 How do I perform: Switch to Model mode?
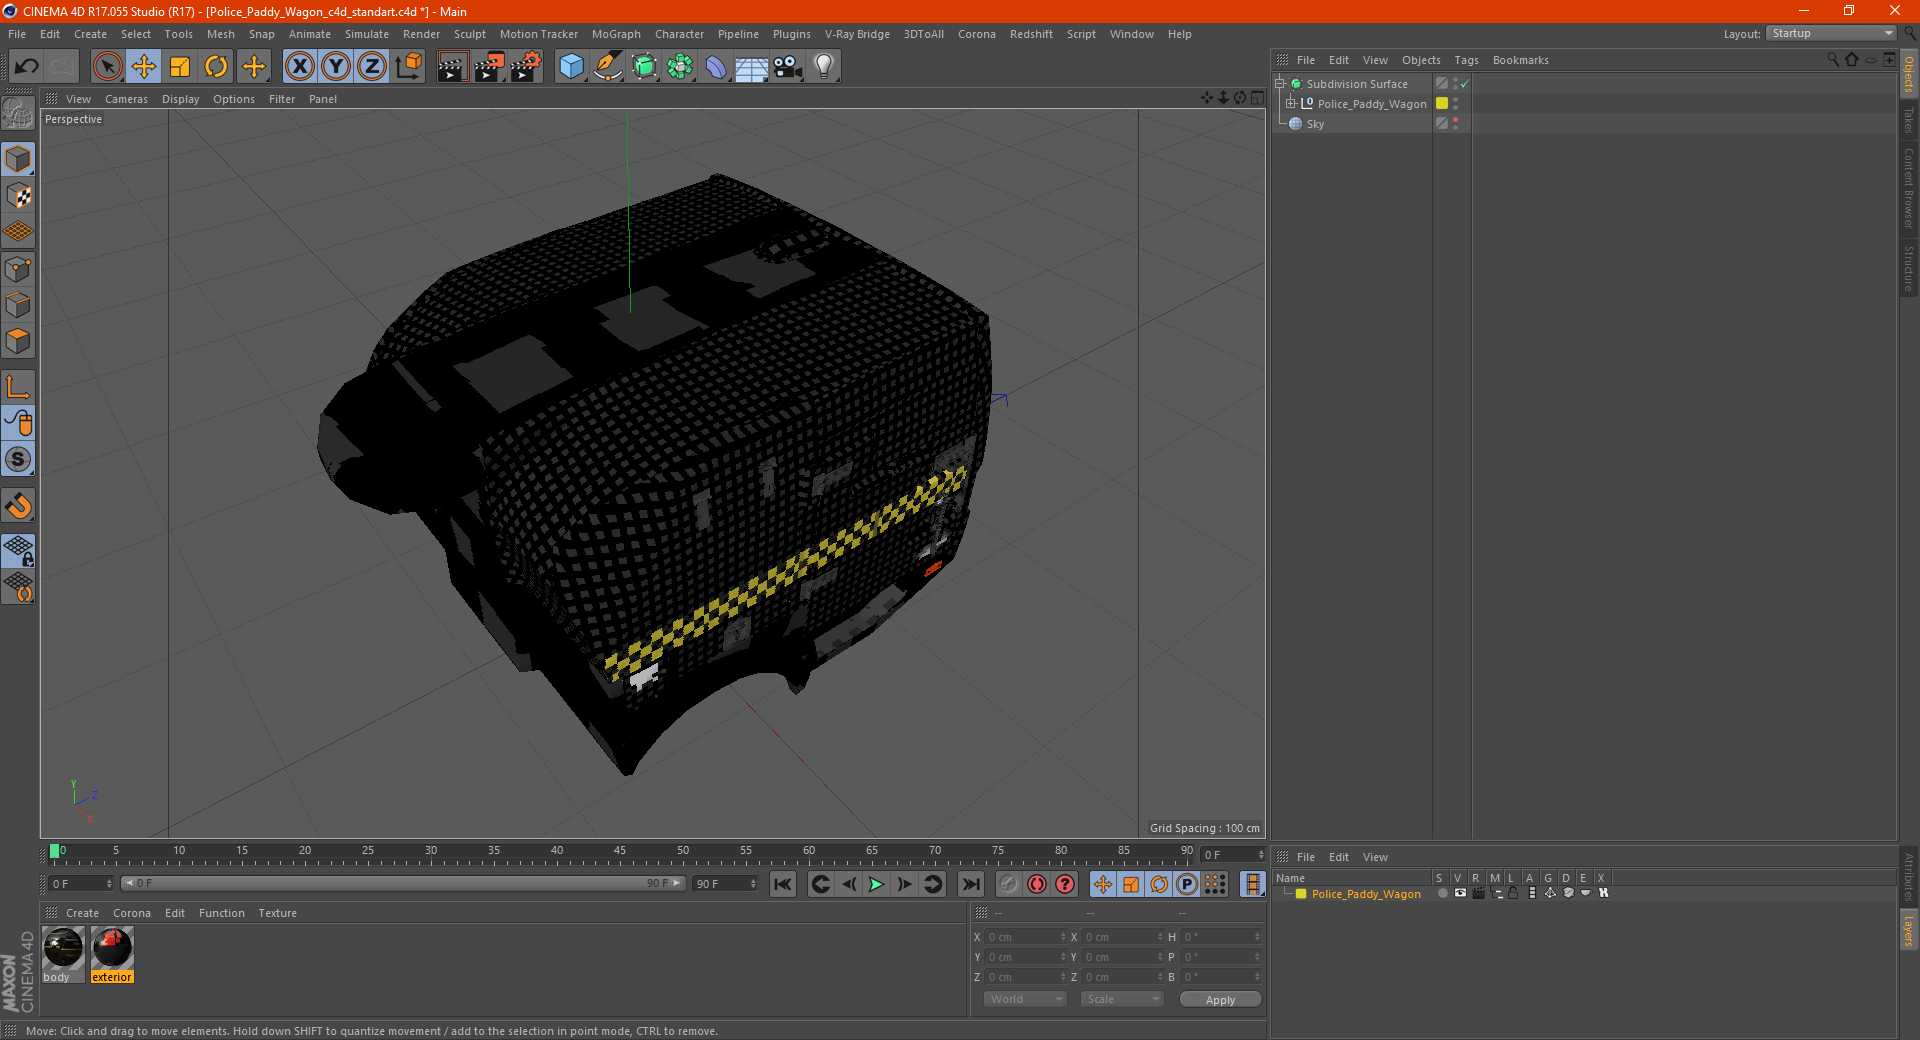(x=18, y=159)
